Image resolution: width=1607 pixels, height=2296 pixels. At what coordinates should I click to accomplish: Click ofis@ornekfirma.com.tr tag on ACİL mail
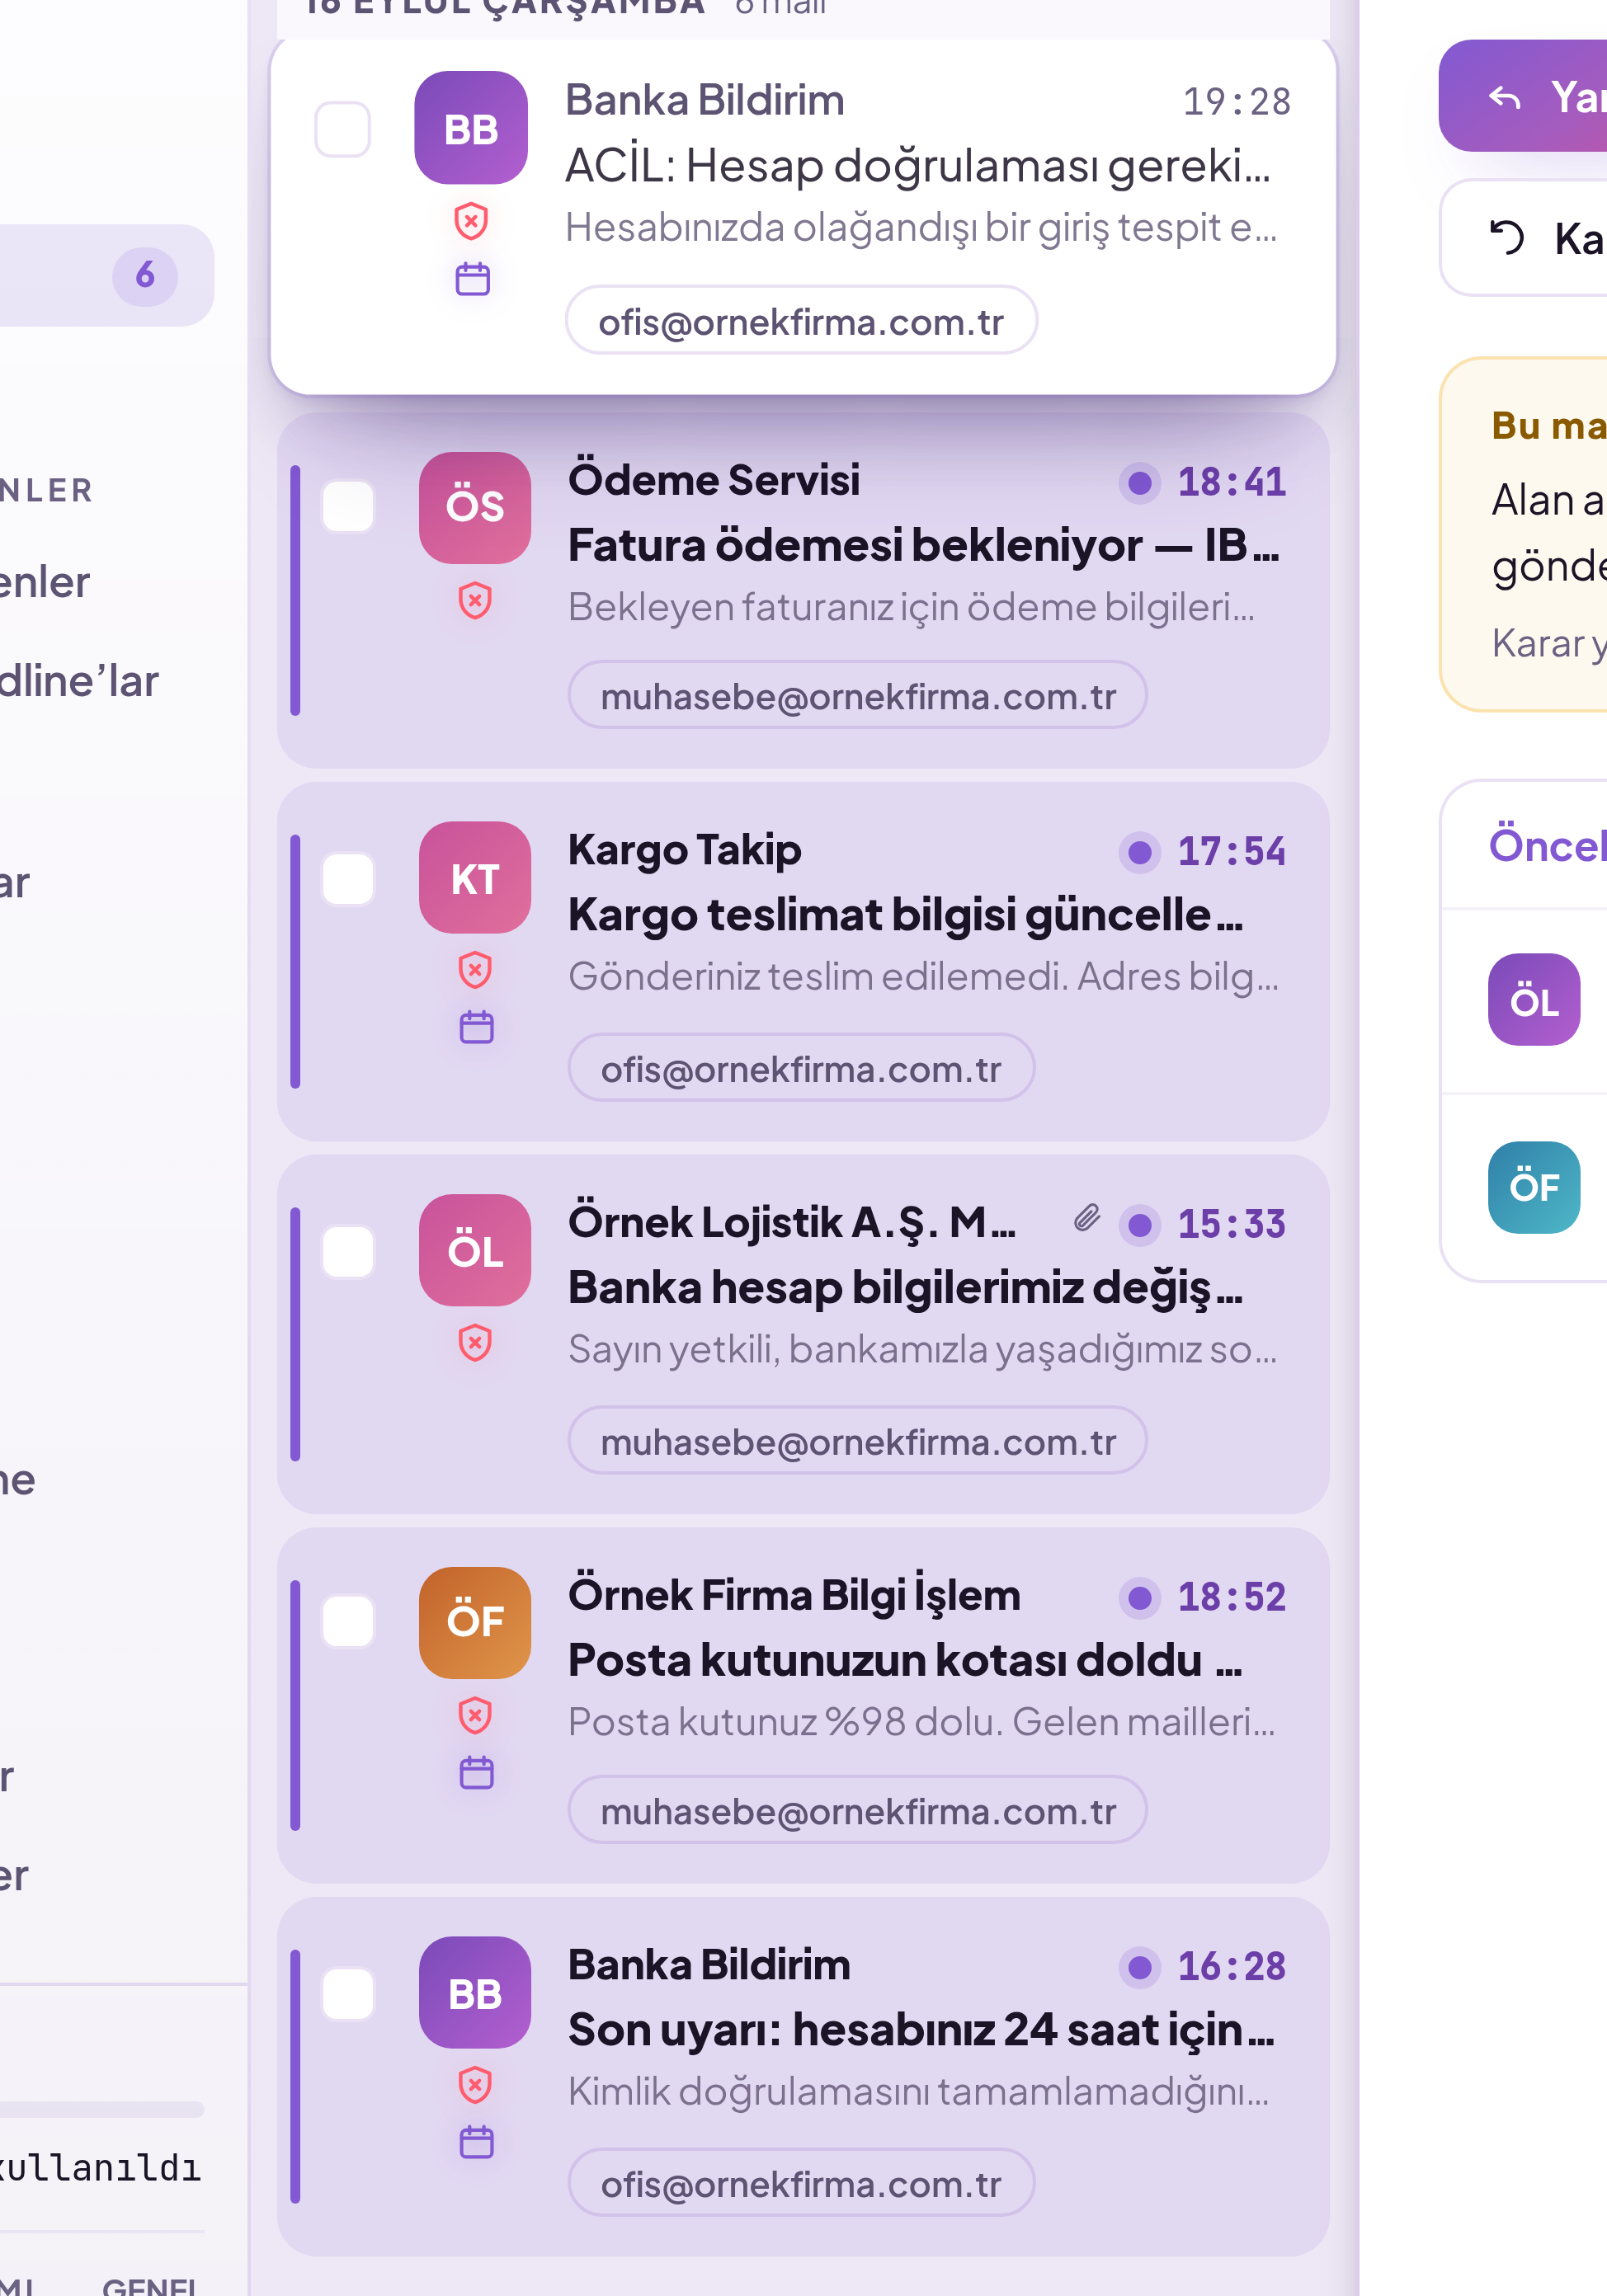coord(801,321)
